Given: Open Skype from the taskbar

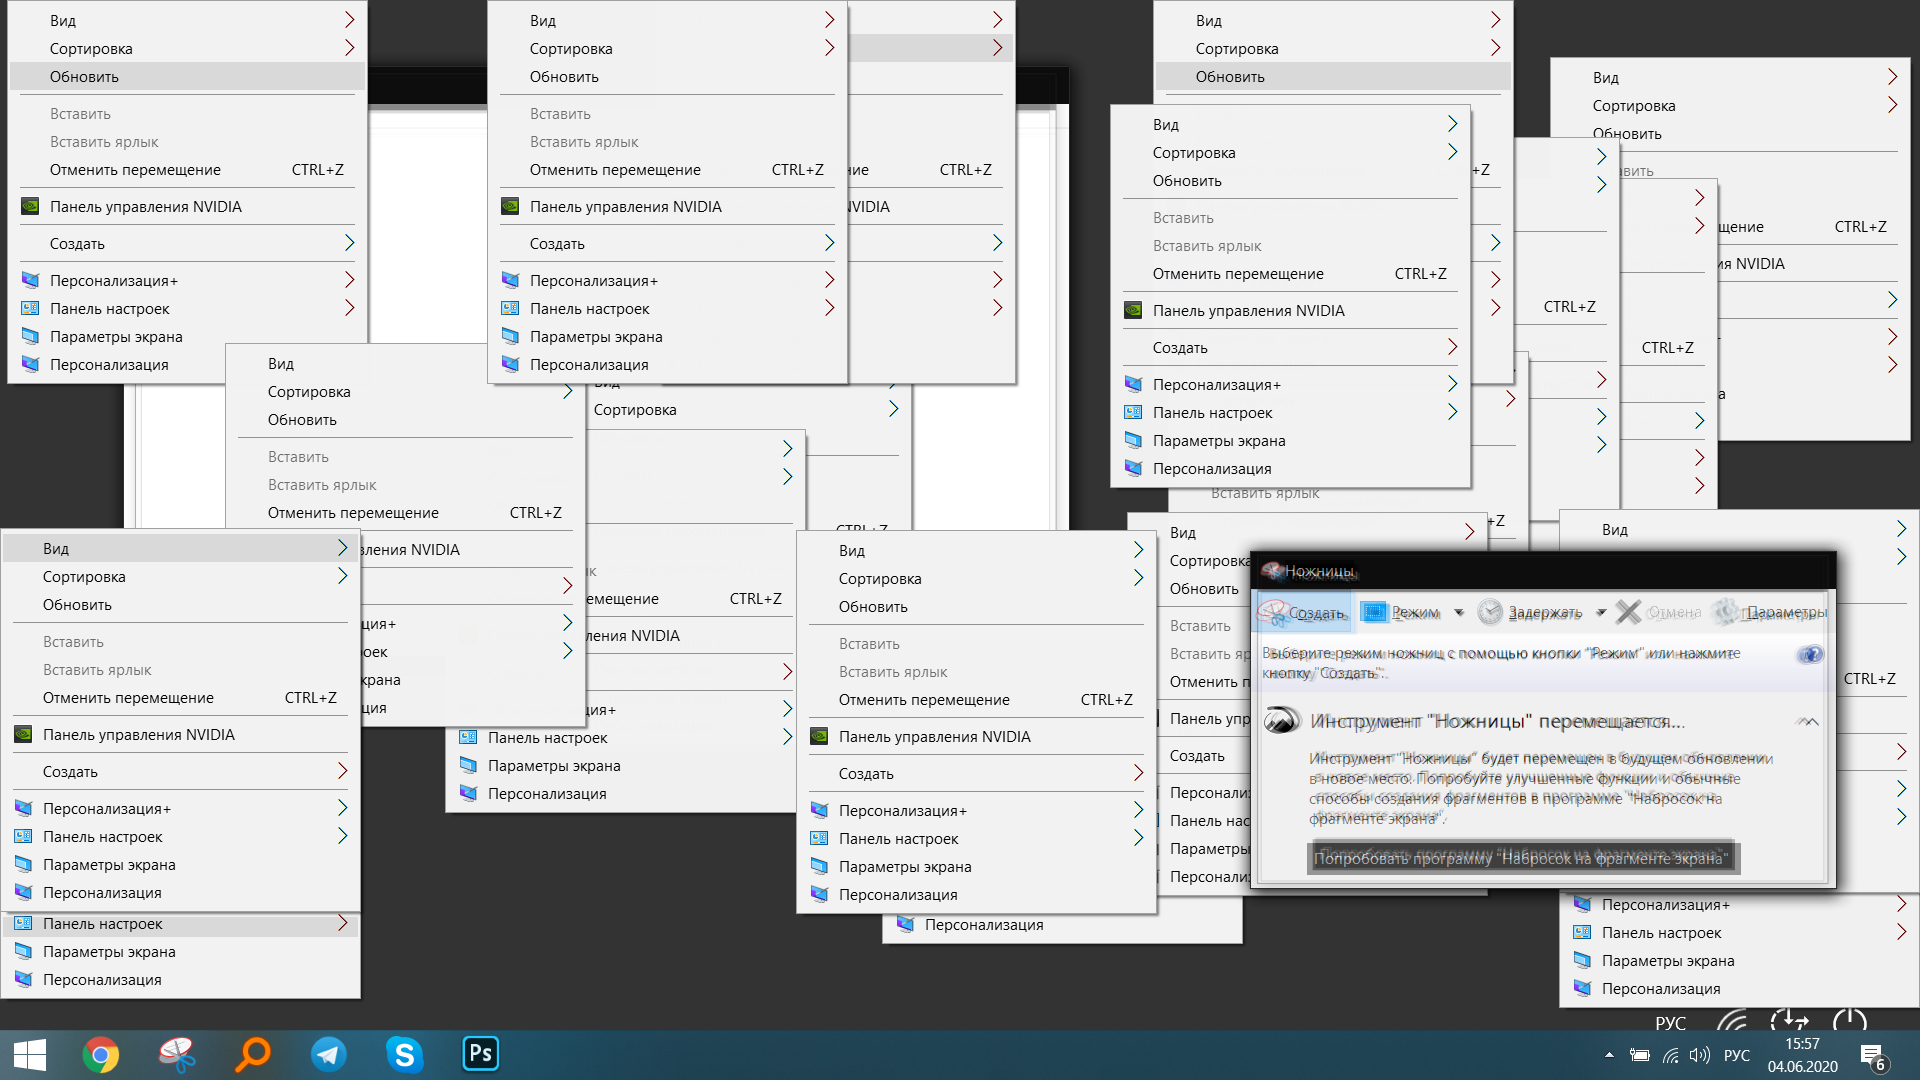Looking at the screenshot, I should (x=405, y=1055).
